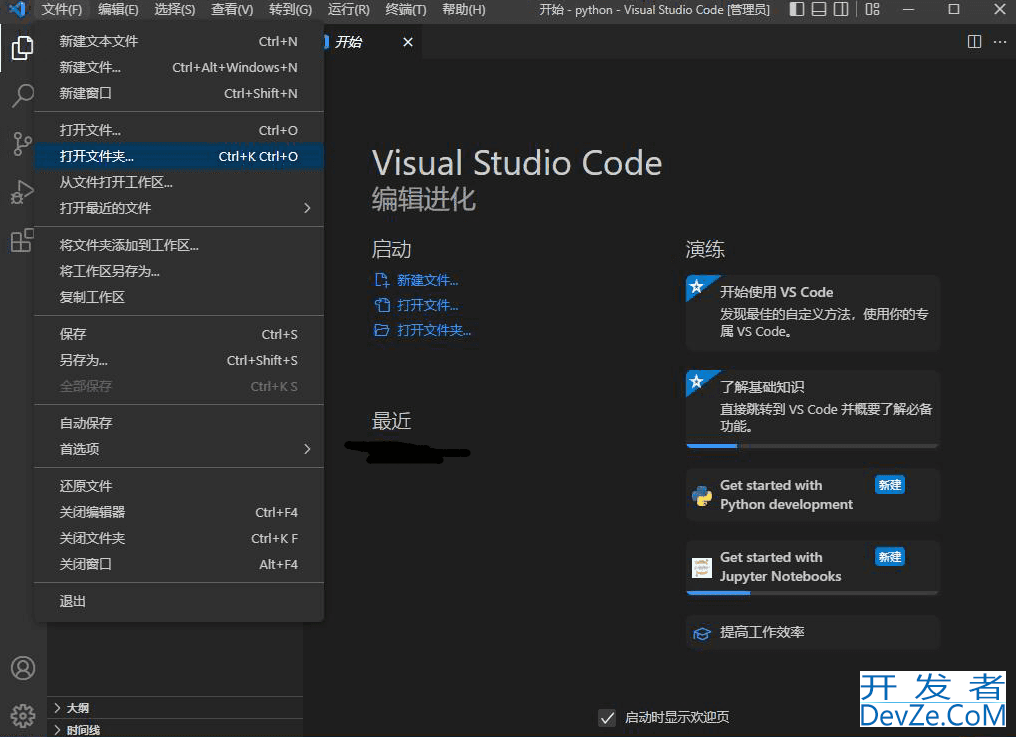Select 将工作区另存为...
The height and width of the screenshot is (737, 1016).
179,271
